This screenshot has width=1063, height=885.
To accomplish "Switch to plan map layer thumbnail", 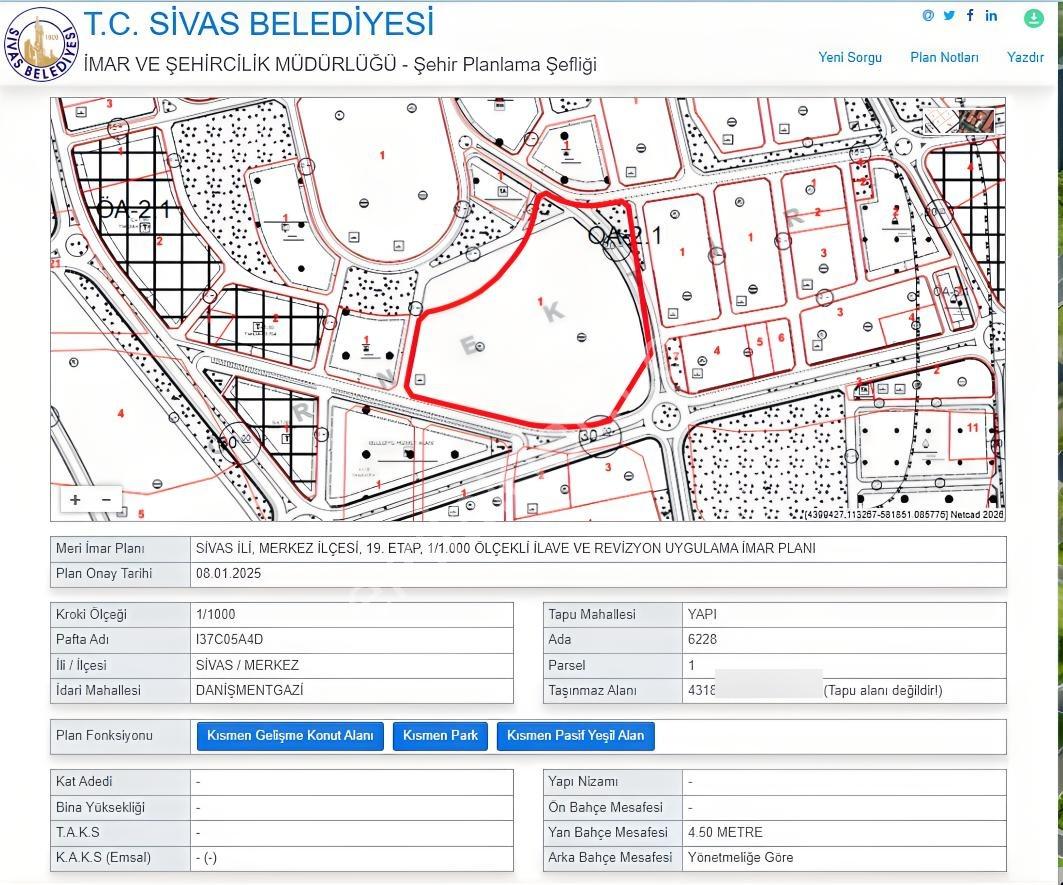I will point(942,121).
